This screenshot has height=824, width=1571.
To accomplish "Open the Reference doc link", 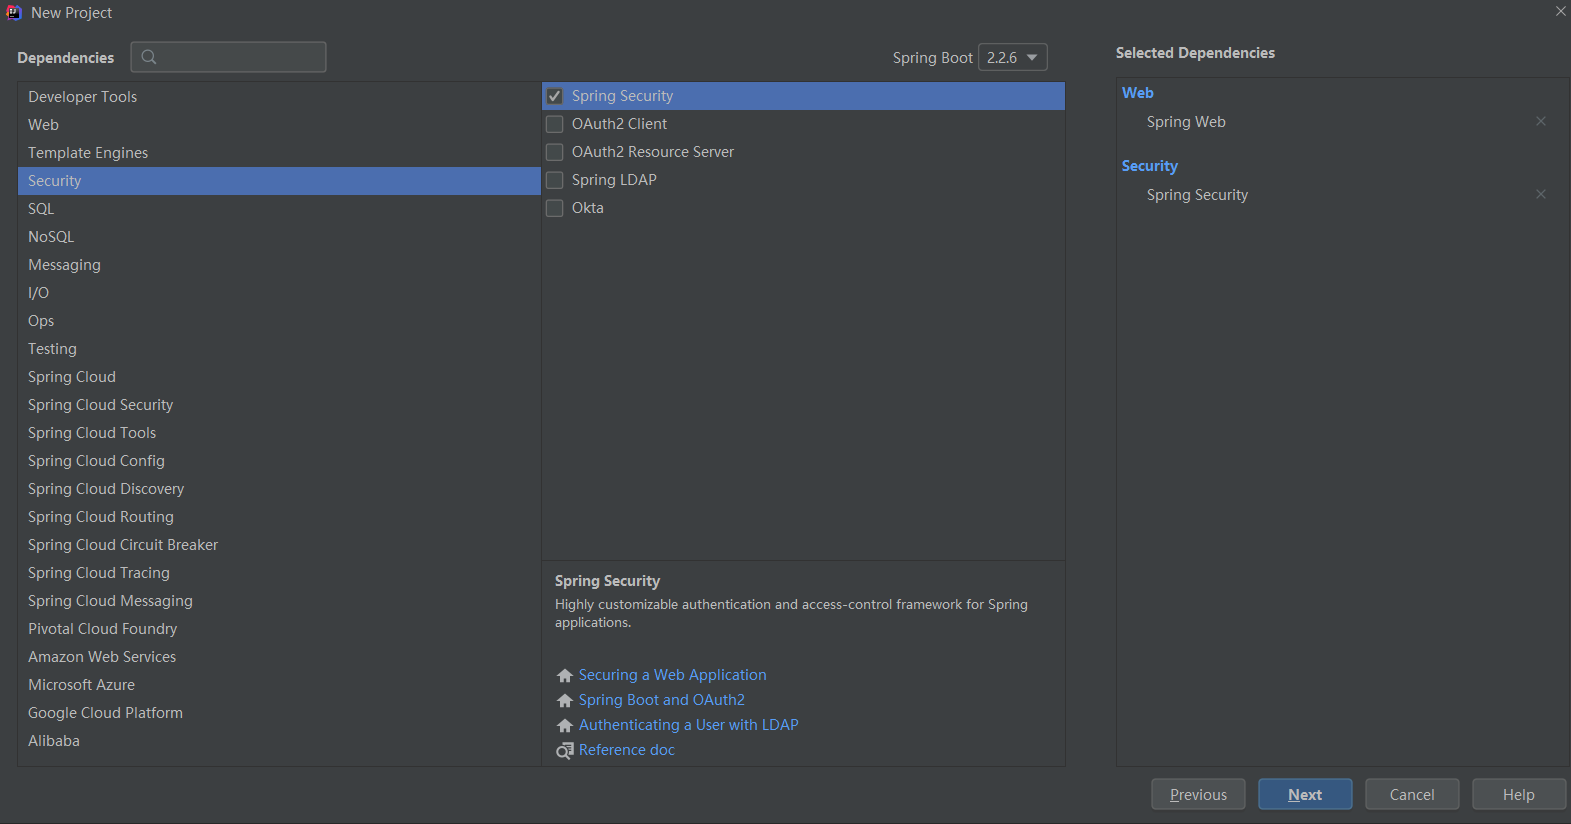I will click(627, 750).
